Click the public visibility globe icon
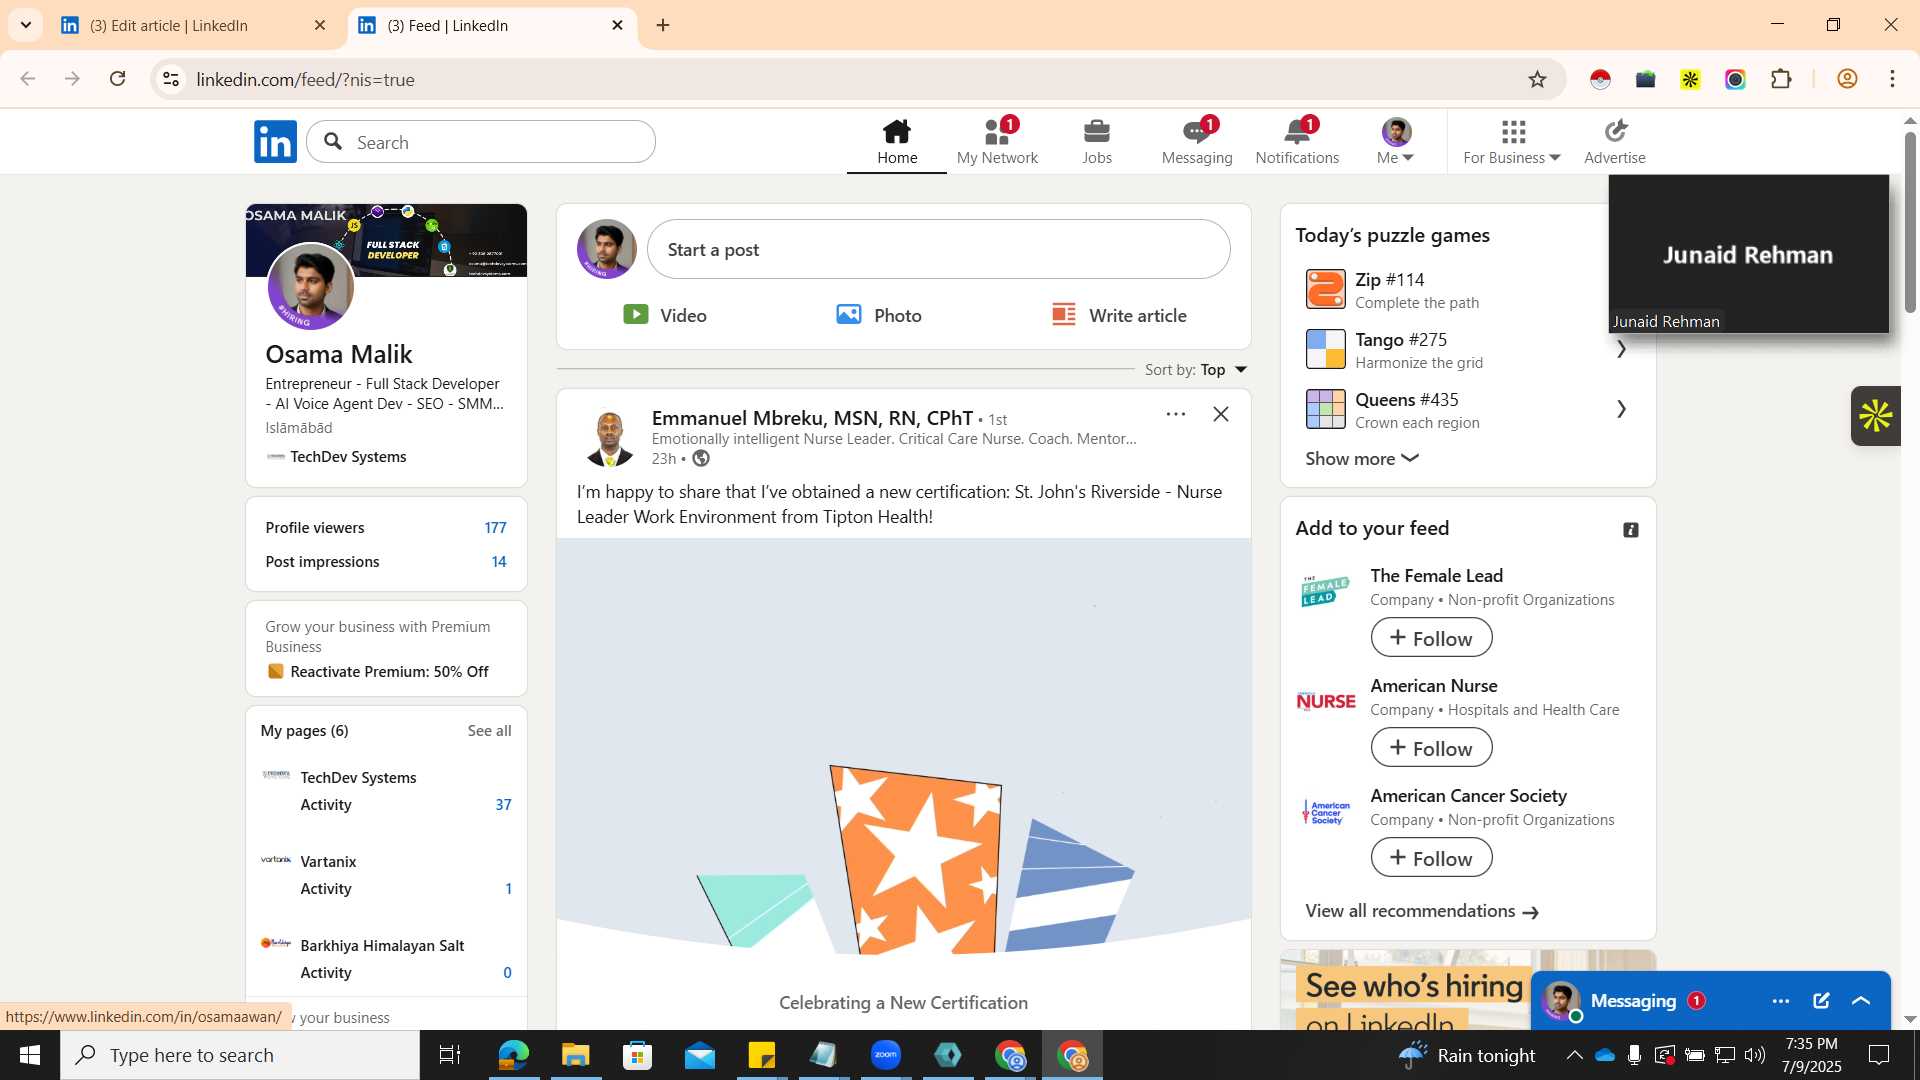The image size is (1920, 1080). pyautogui.click(x=701, y=458)
